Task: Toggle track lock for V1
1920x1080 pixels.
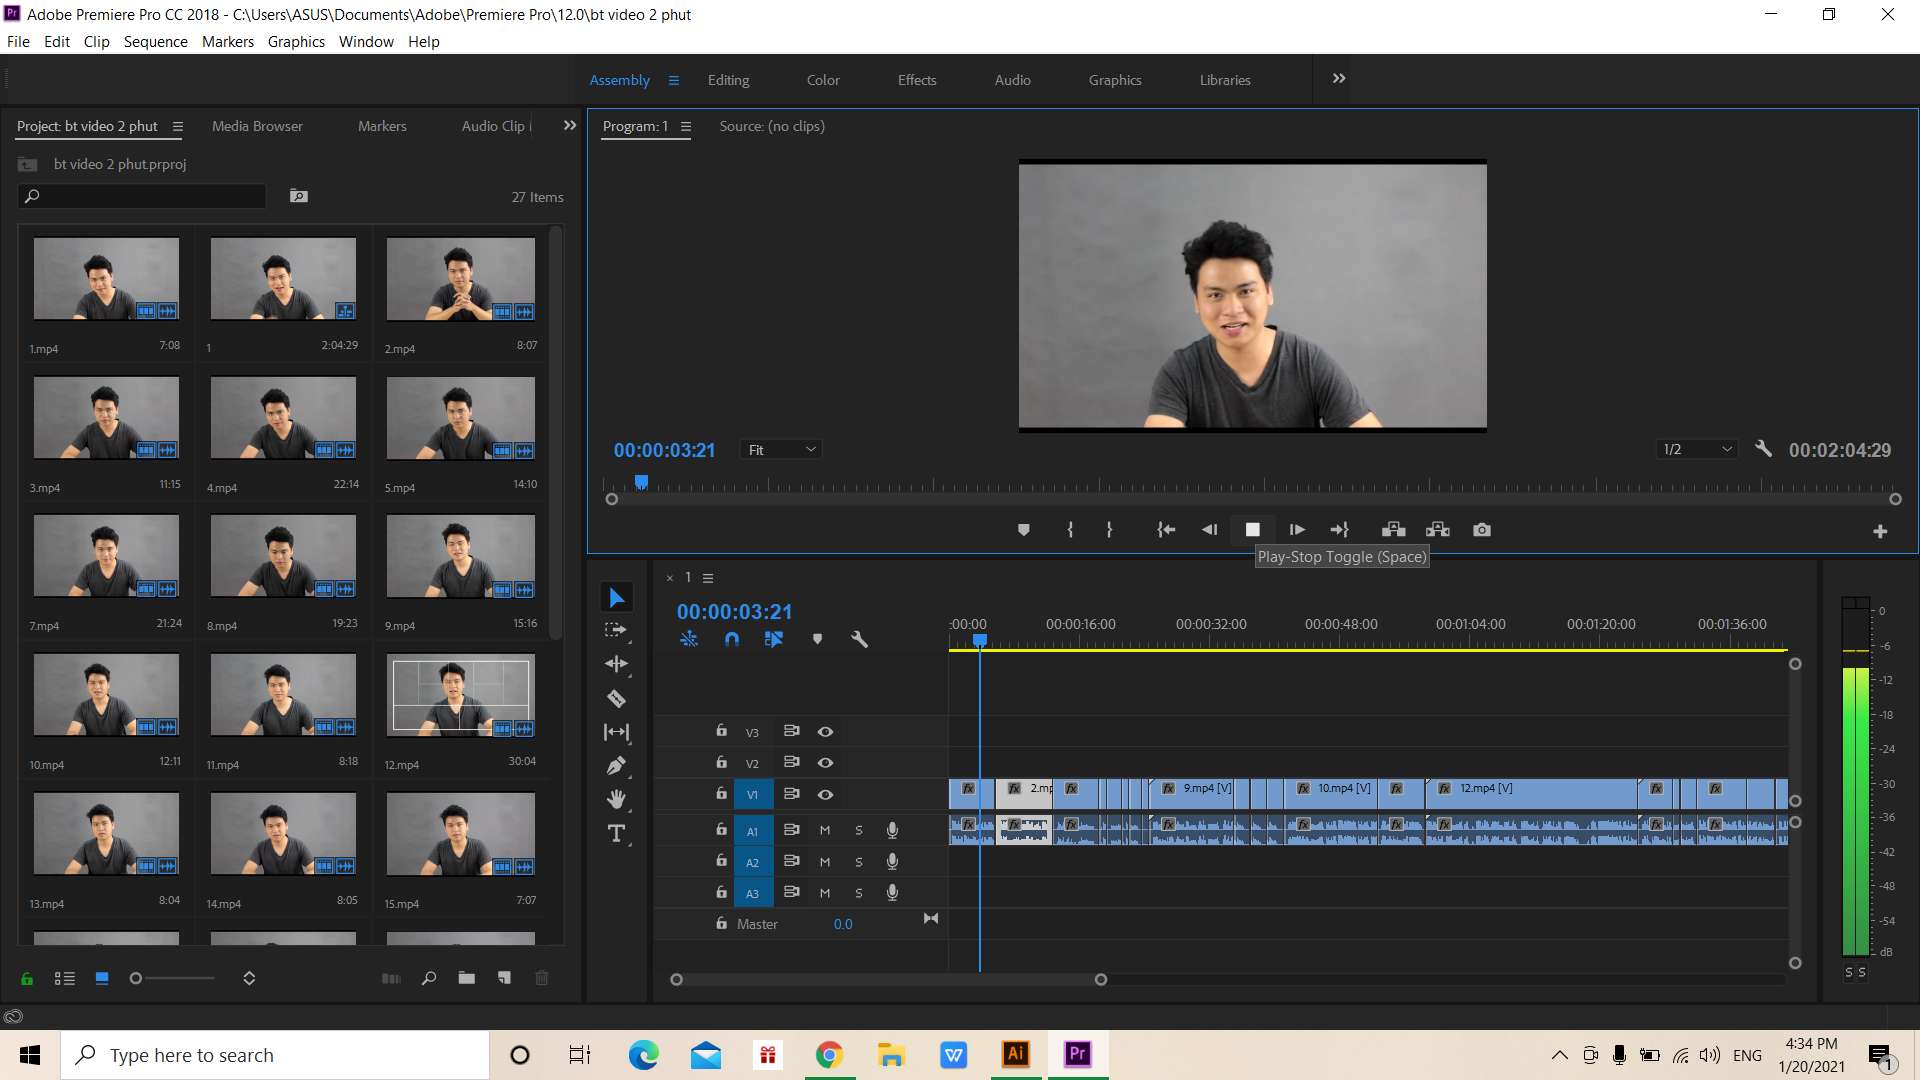Action: [x=721, y=794]
